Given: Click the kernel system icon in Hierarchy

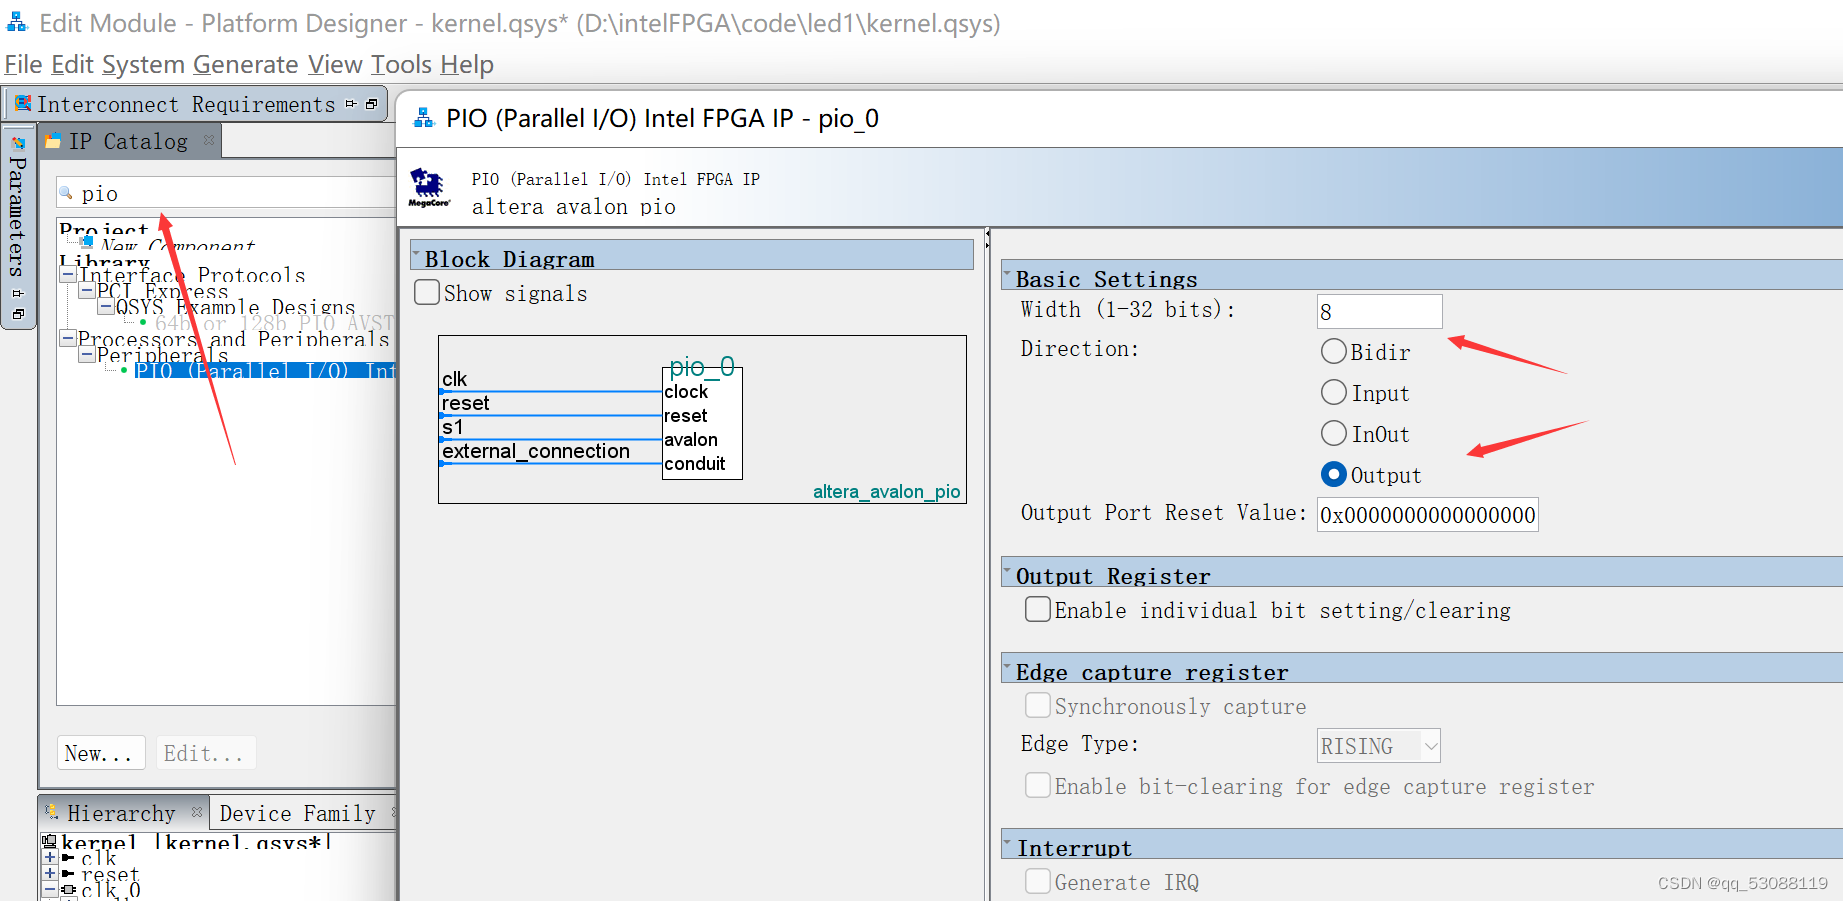Looking at the screenshot, I should click(x=49, y=841).
